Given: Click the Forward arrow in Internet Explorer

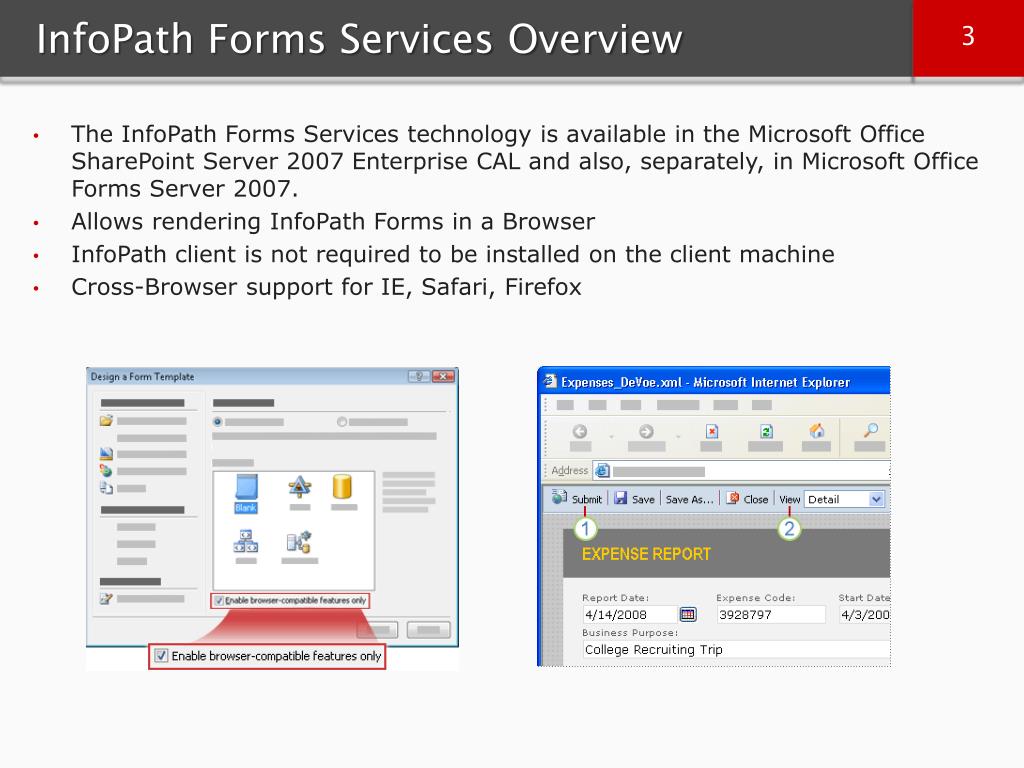Looking at the screenshot, I should (x=646, y=432).
